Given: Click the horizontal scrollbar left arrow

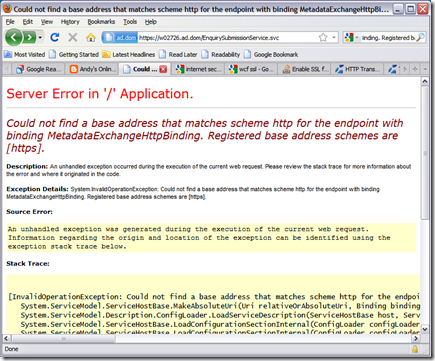Looking at the screenshot, I should tap(7, 338).
